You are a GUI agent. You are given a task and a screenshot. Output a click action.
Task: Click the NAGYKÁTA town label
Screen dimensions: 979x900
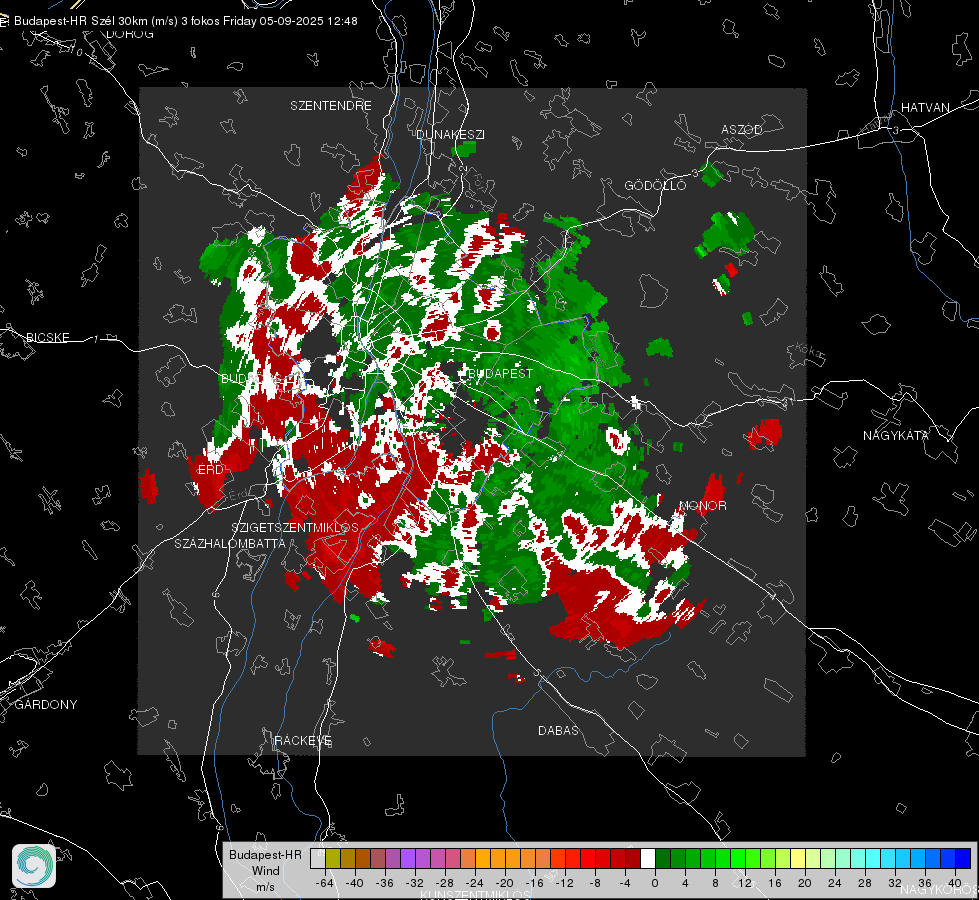[x=896, y=436]
